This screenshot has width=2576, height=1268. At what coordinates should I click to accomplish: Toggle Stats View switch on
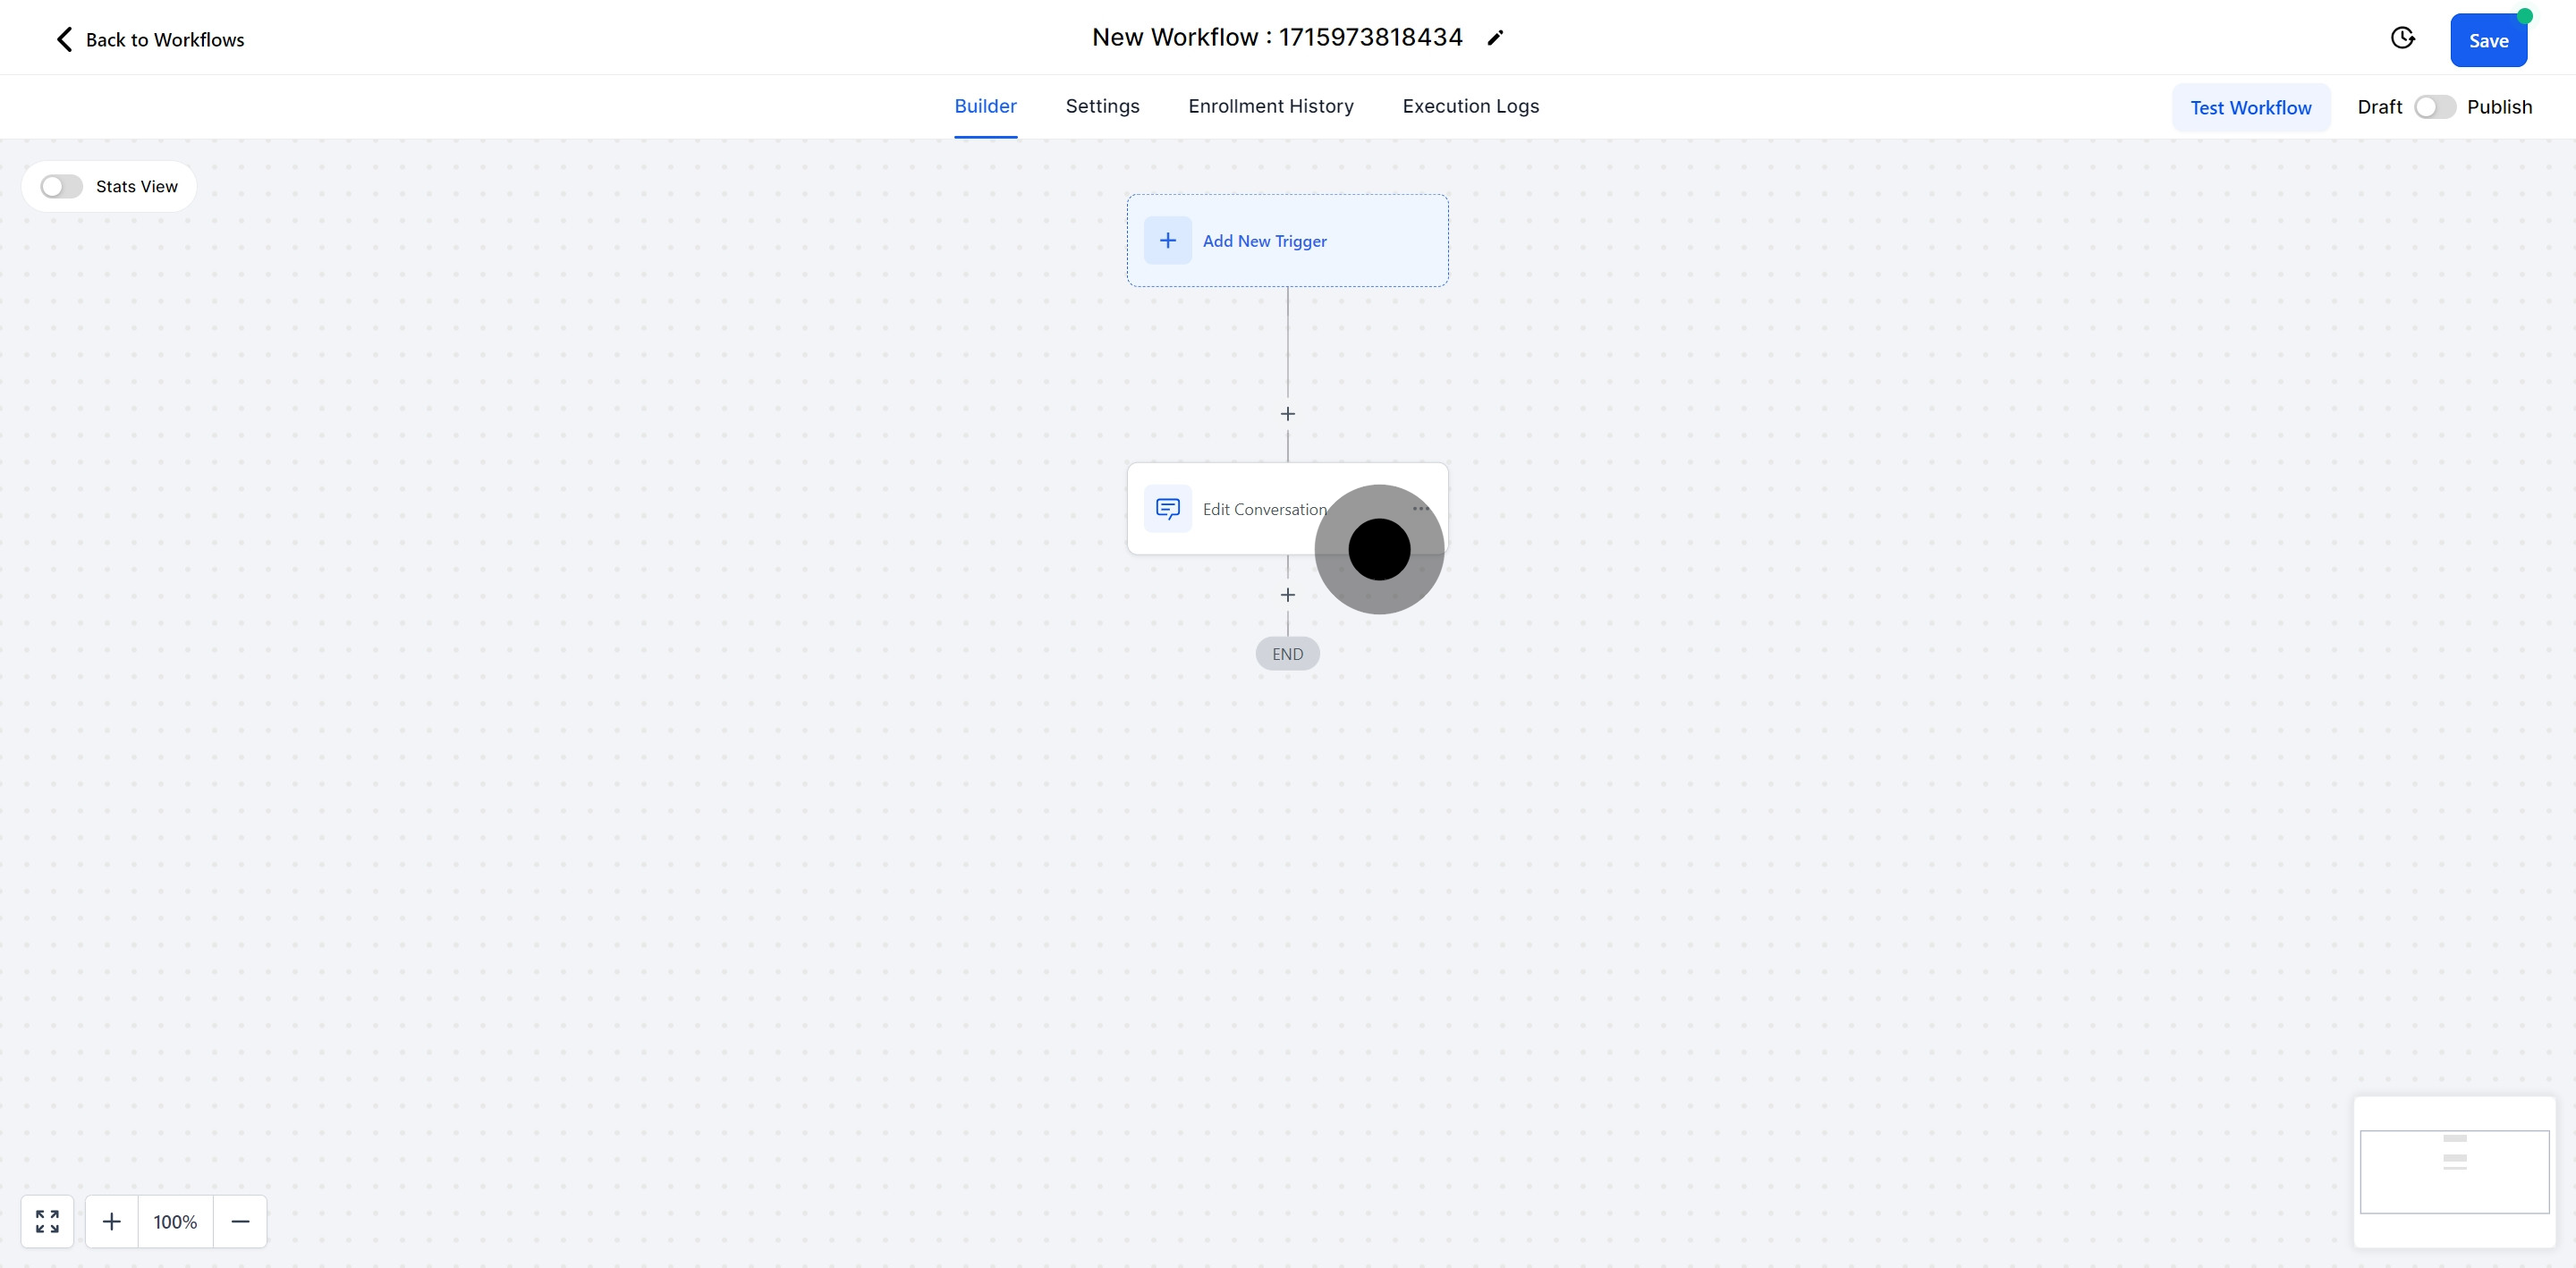(x=61, y=187)
